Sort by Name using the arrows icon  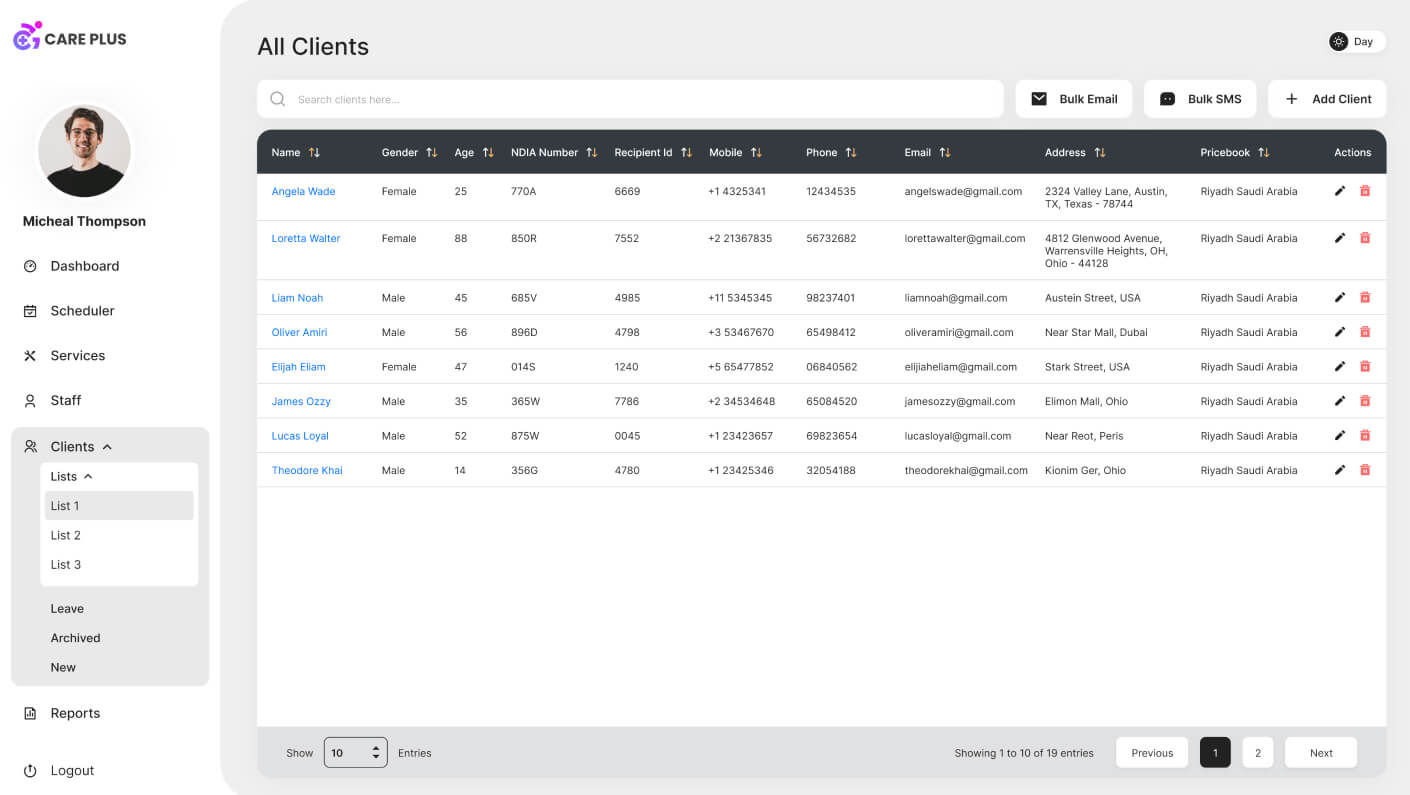[314, 152]
